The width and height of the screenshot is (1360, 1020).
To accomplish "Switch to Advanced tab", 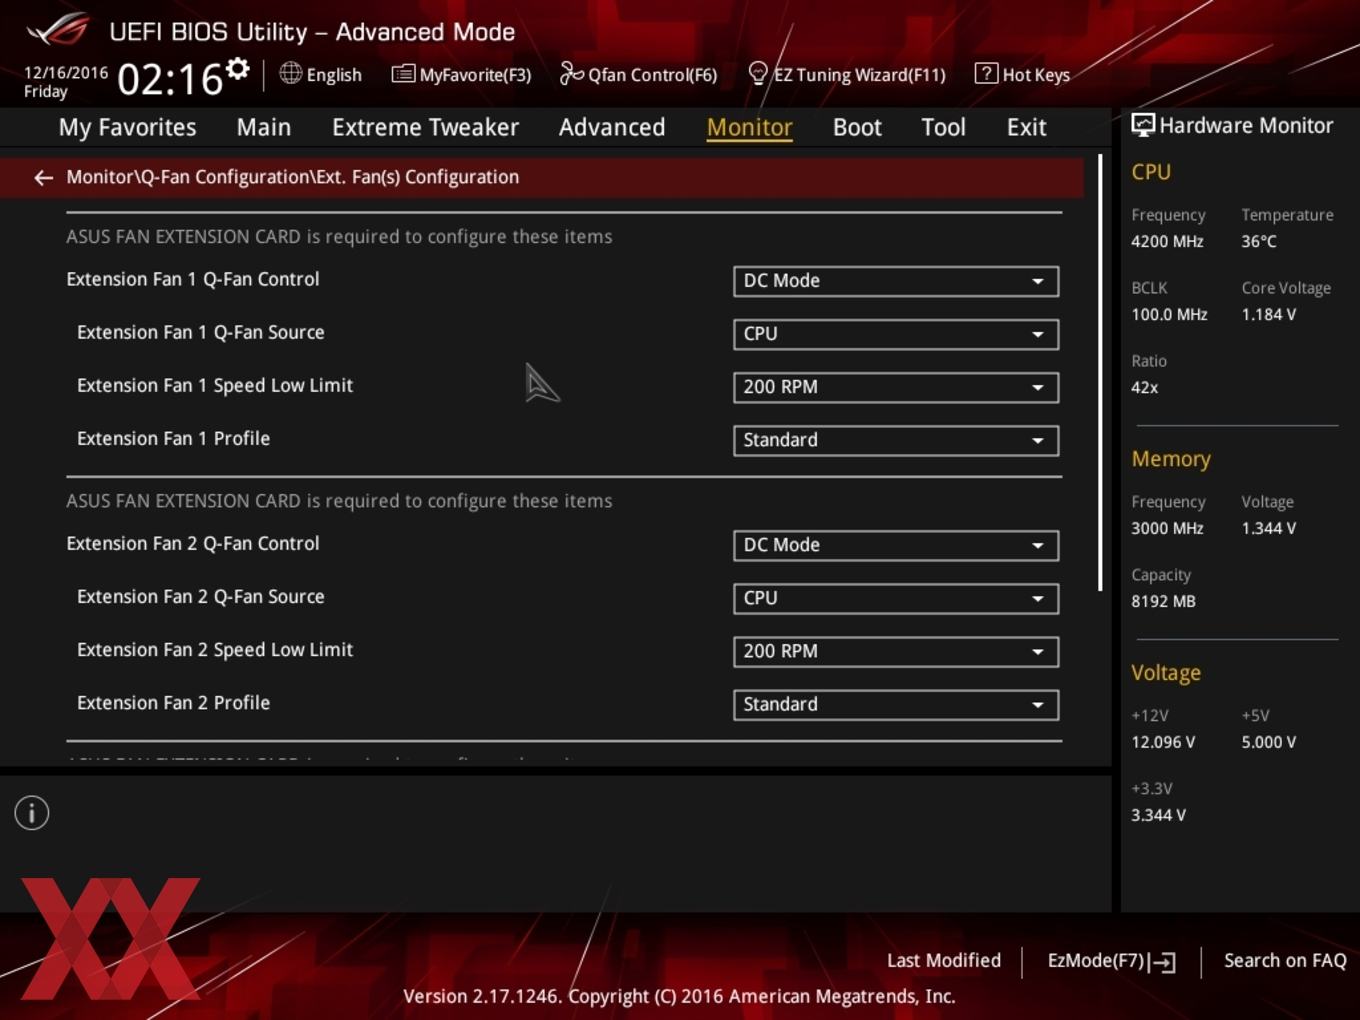I will tap(612, 128).
